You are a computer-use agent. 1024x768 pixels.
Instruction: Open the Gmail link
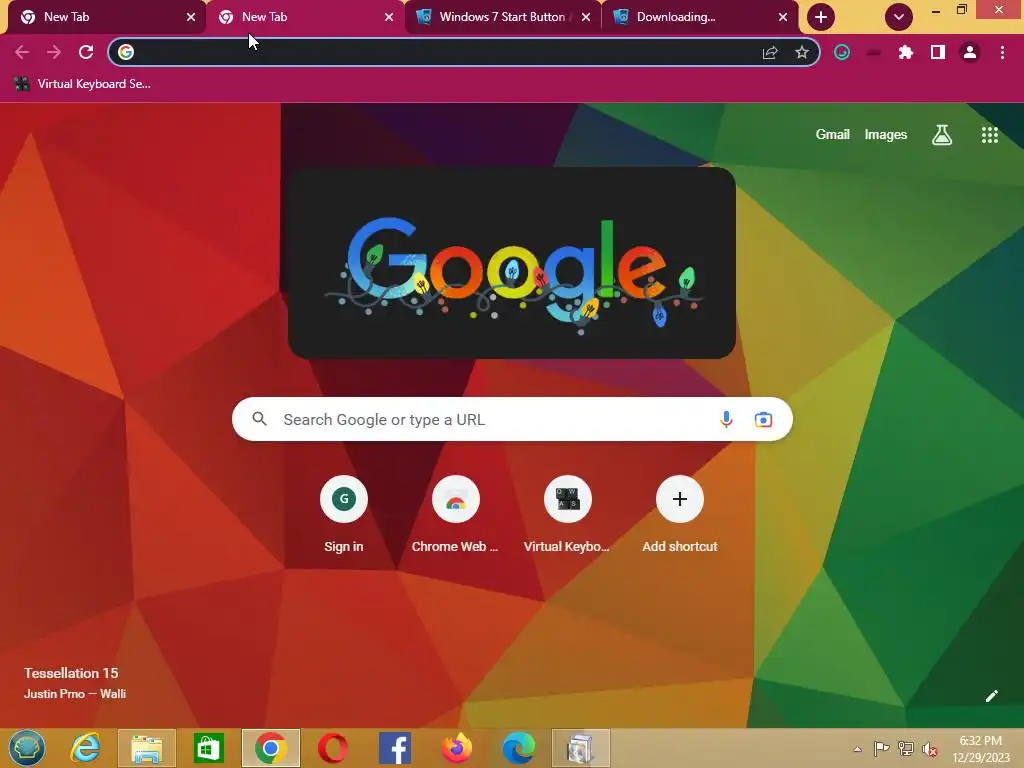tap(832, 135)
